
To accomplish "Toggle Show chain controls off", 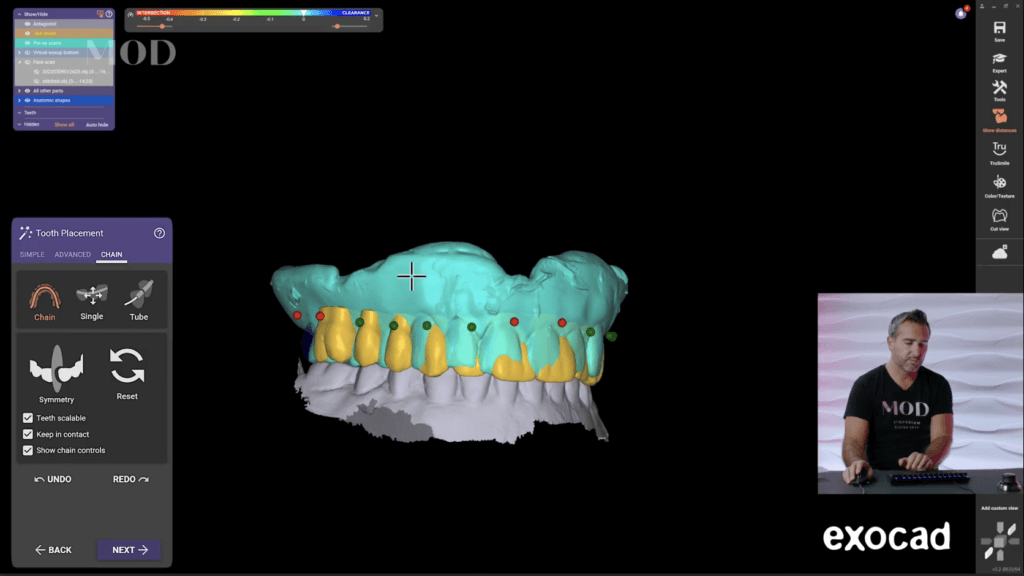I will [x=27, y=450].
